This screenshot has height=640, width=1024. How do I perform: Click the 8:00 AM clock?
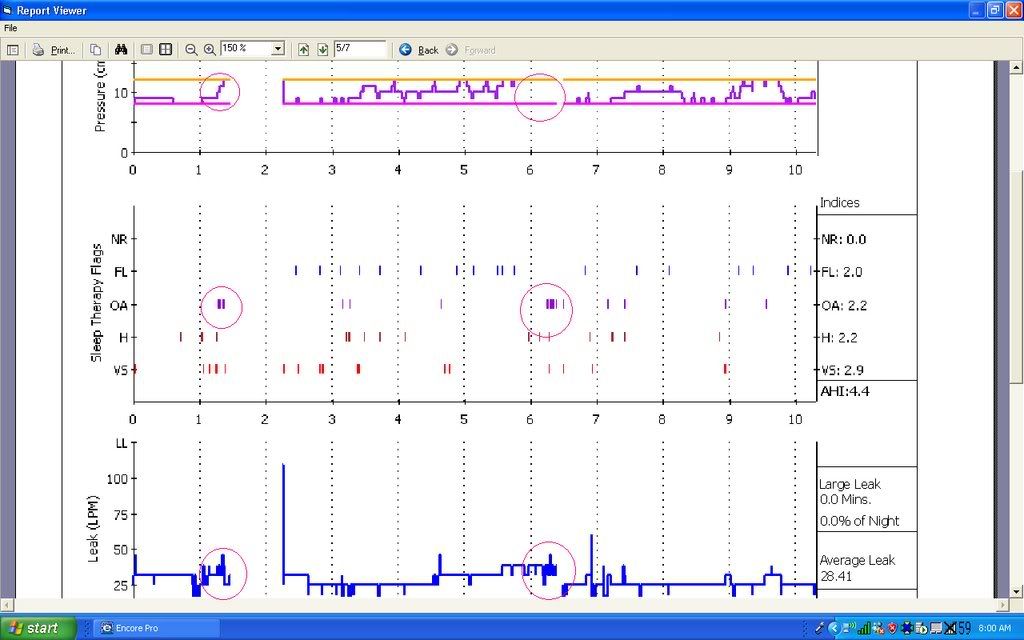995,628
